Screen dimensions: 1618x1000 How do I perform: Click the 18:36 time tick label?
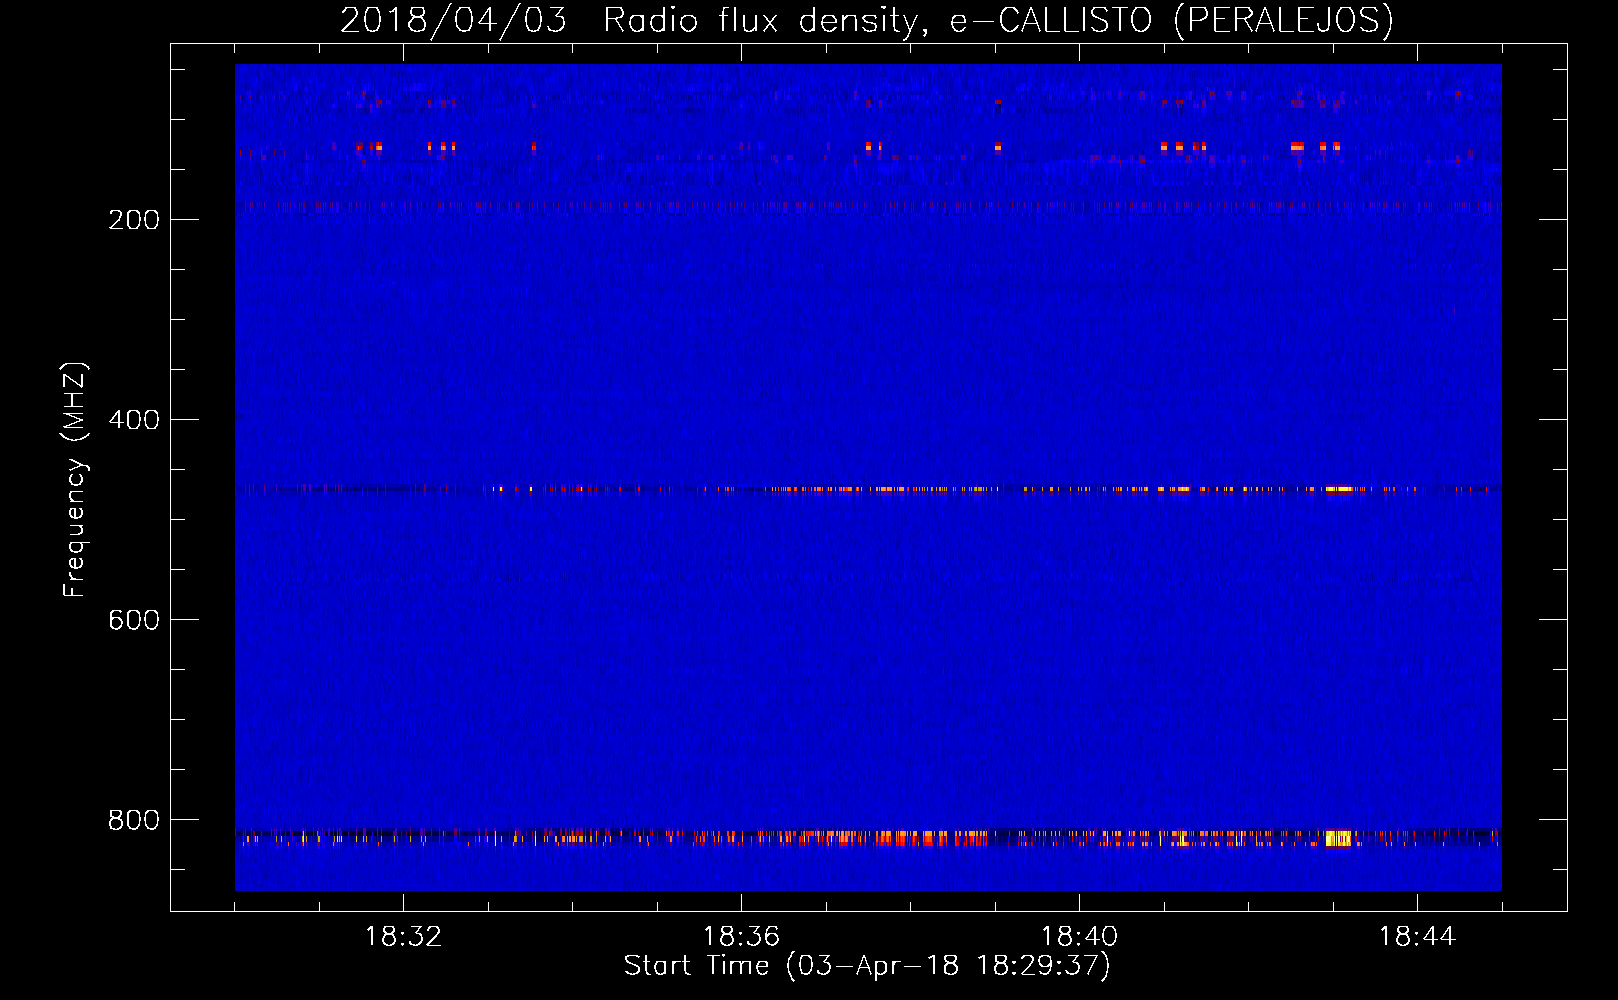point(741,937)
